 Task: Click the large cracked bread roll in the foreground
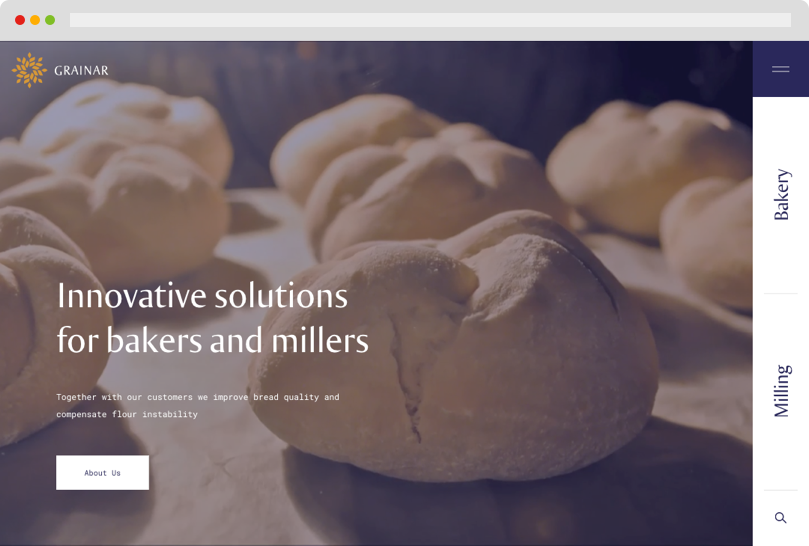point(454,346)
